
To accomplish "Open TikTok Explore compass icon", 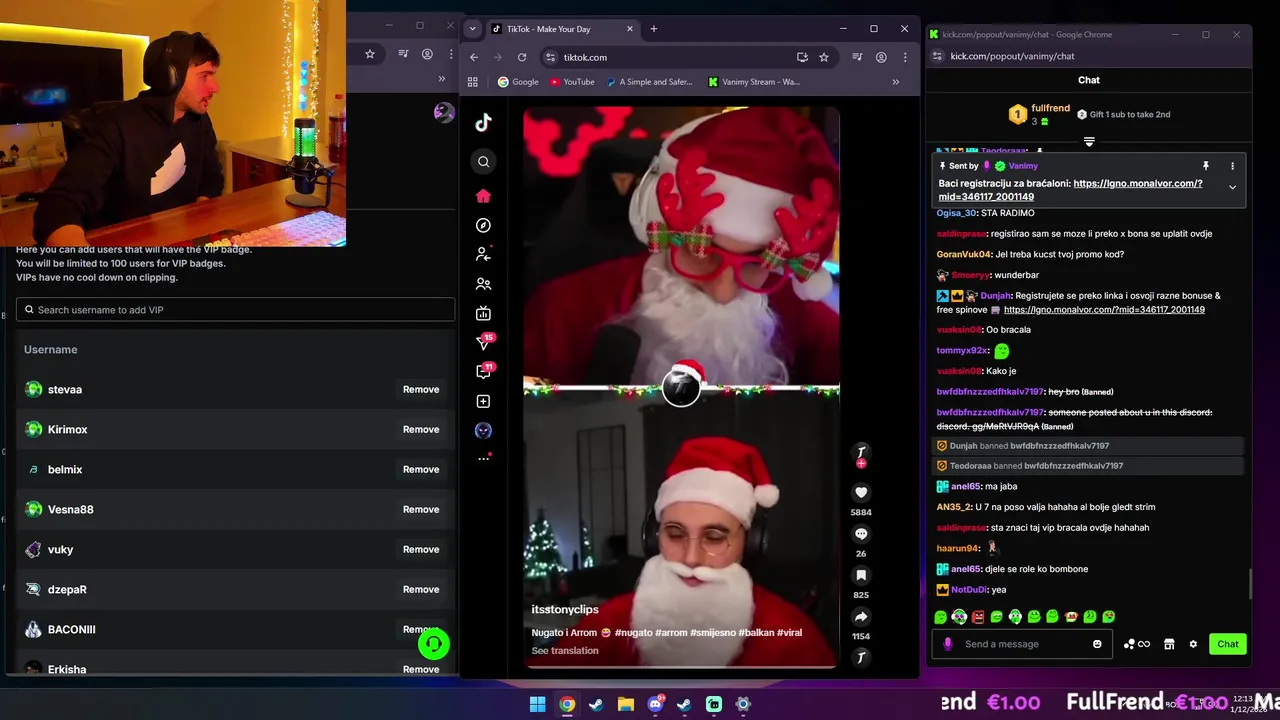I will click(483, 226).
